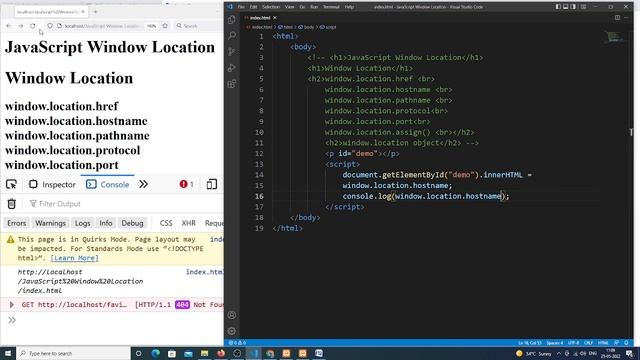Close the index.html editor tab

click(x=275, y=18)
